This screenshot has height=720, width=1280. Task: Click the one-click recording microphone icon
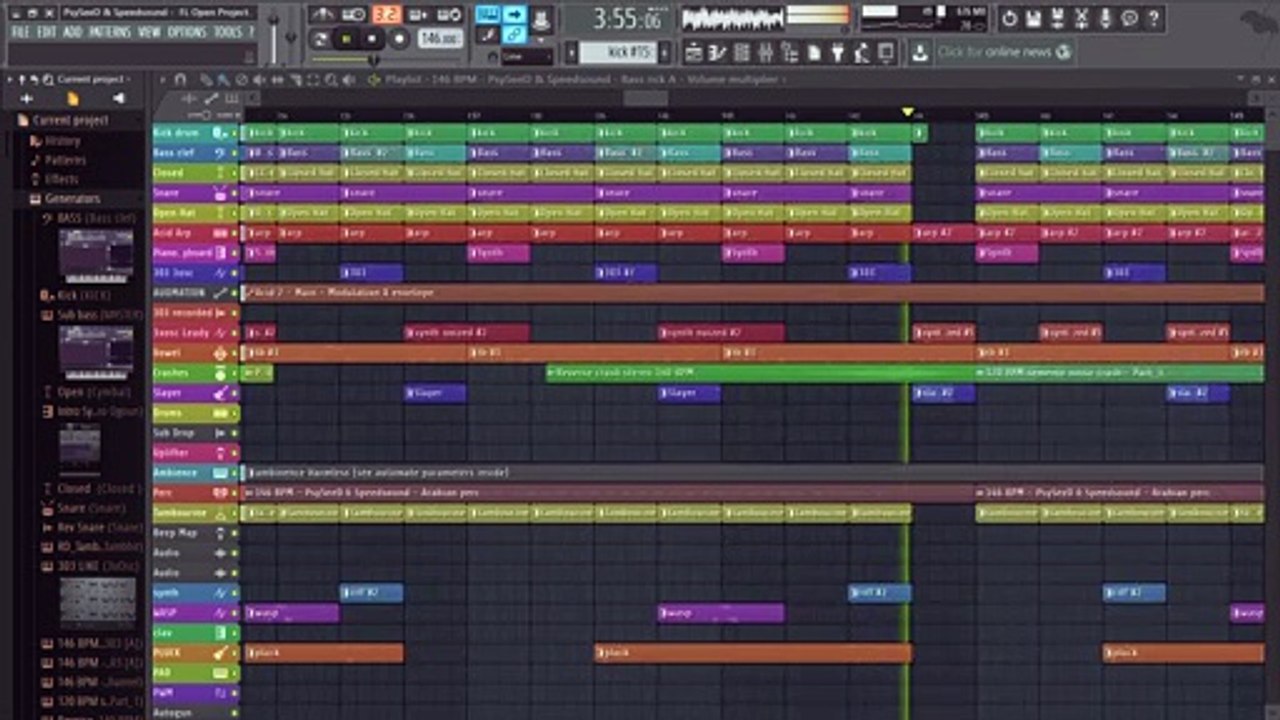tap(1105, 18)
